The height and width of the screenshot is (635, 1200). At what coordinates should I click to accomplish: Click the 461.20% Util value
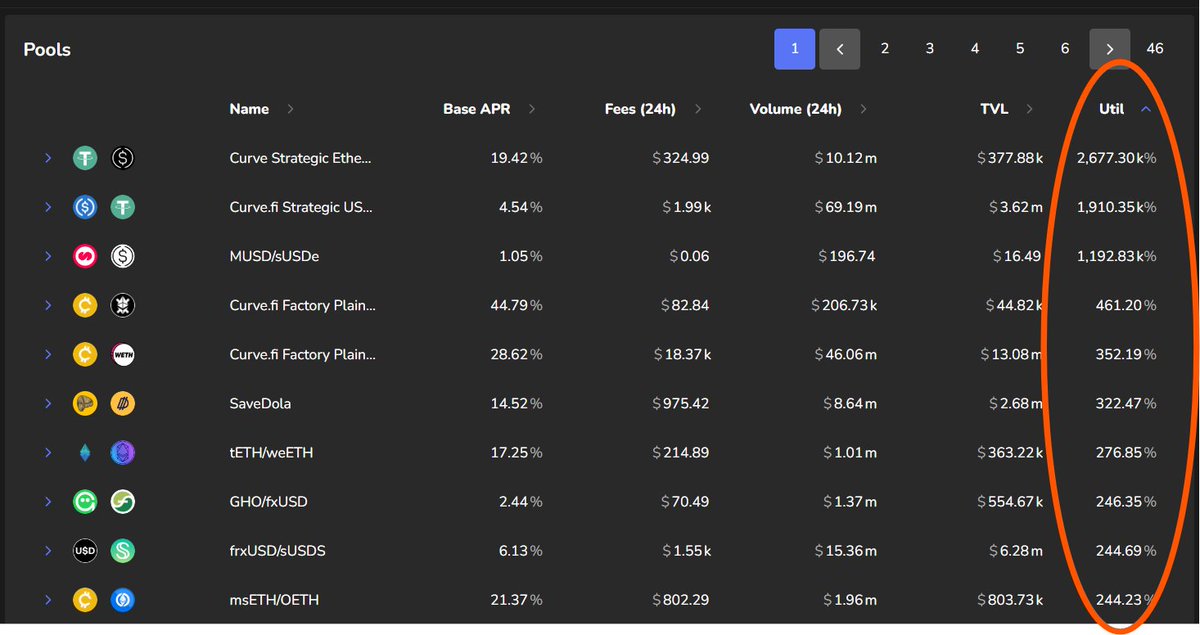pyautogui.click(x=1126, y=305)
